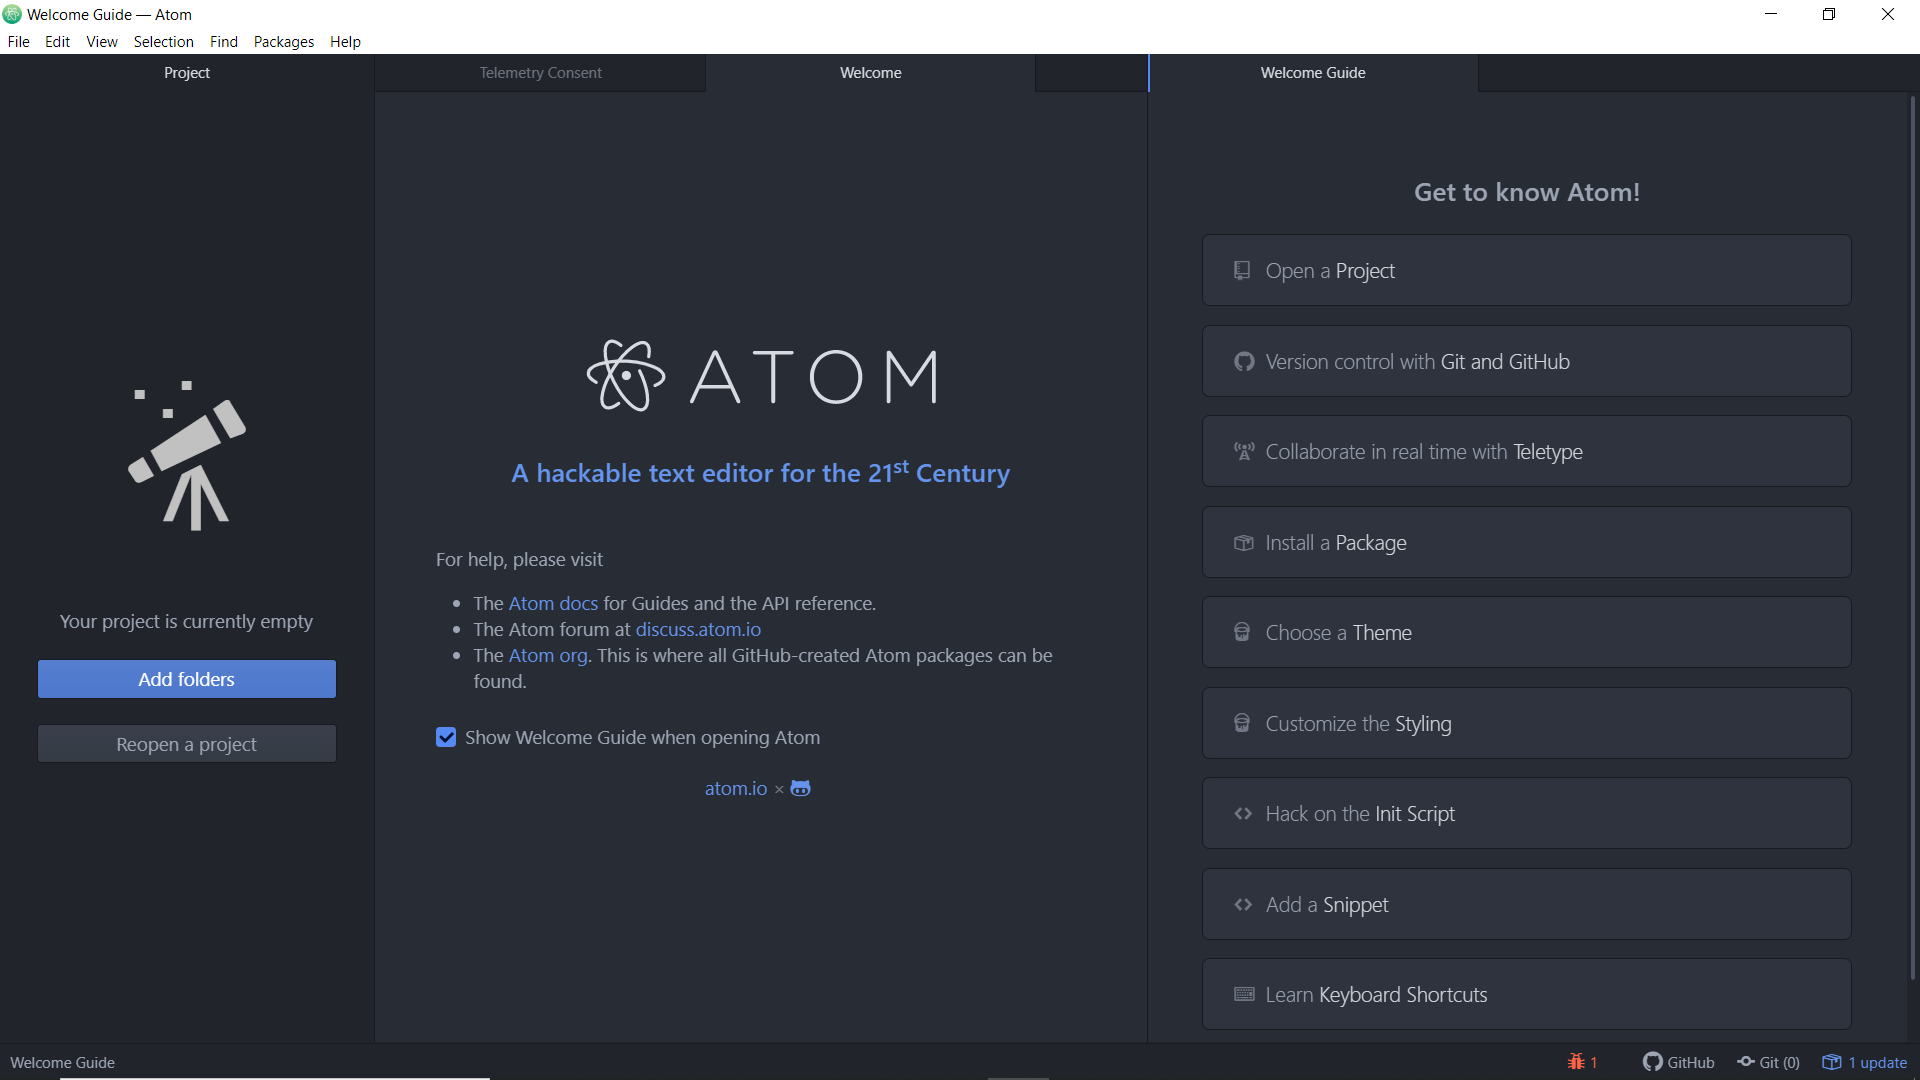Click the Atom app icon in title bar
1920x1080 pixels.
12,14
